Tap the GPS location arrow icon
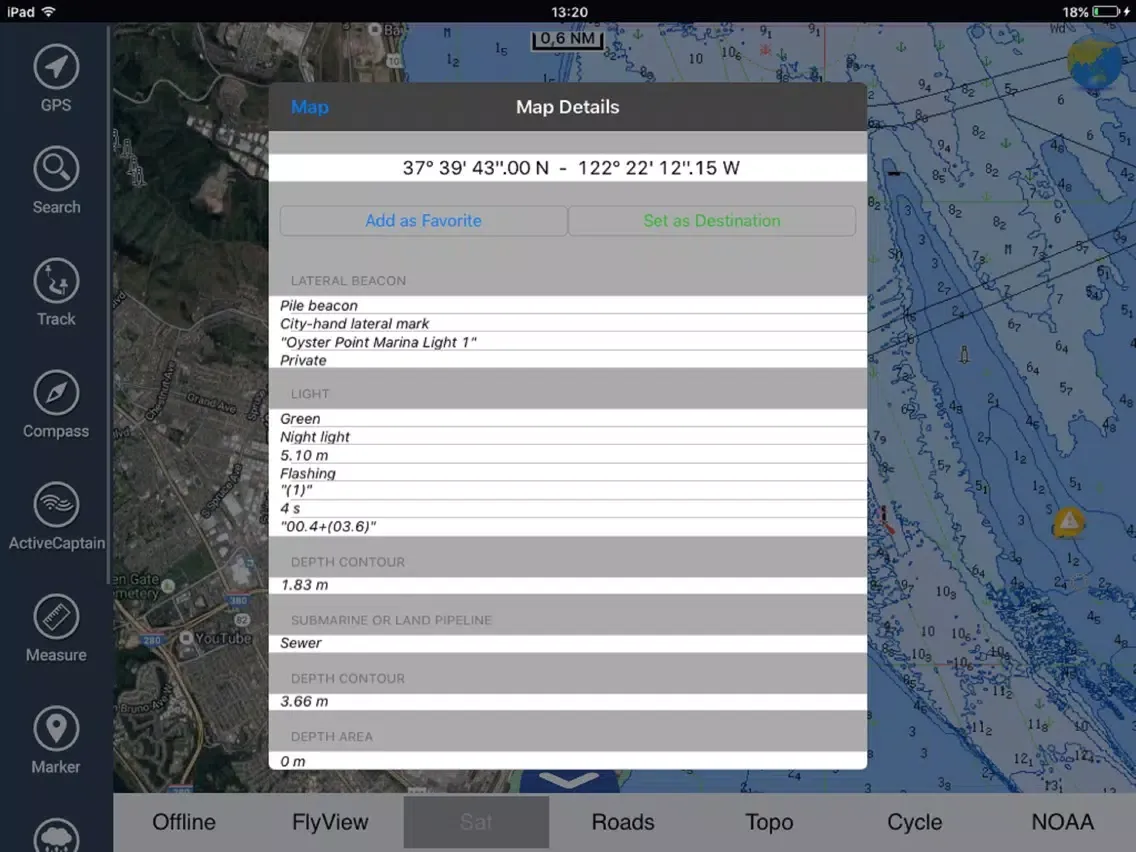1136x852 pixels. tap(56, 67)
